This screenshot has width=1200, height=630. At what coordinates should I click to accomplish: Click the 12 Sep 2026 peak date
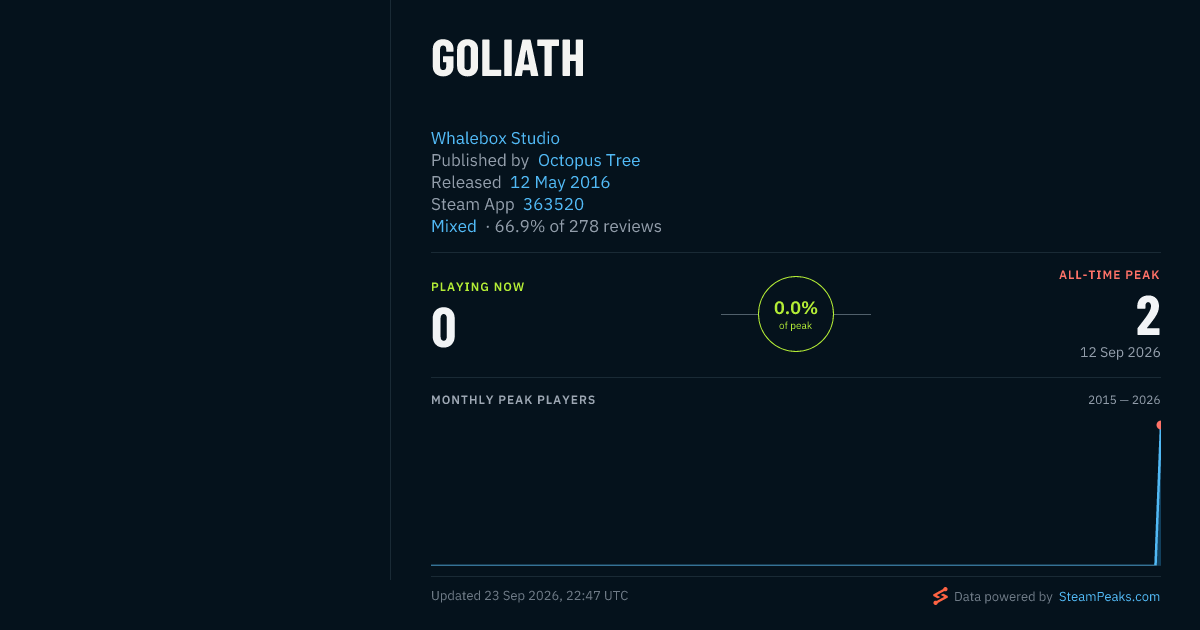click(x=1120, y=353)
